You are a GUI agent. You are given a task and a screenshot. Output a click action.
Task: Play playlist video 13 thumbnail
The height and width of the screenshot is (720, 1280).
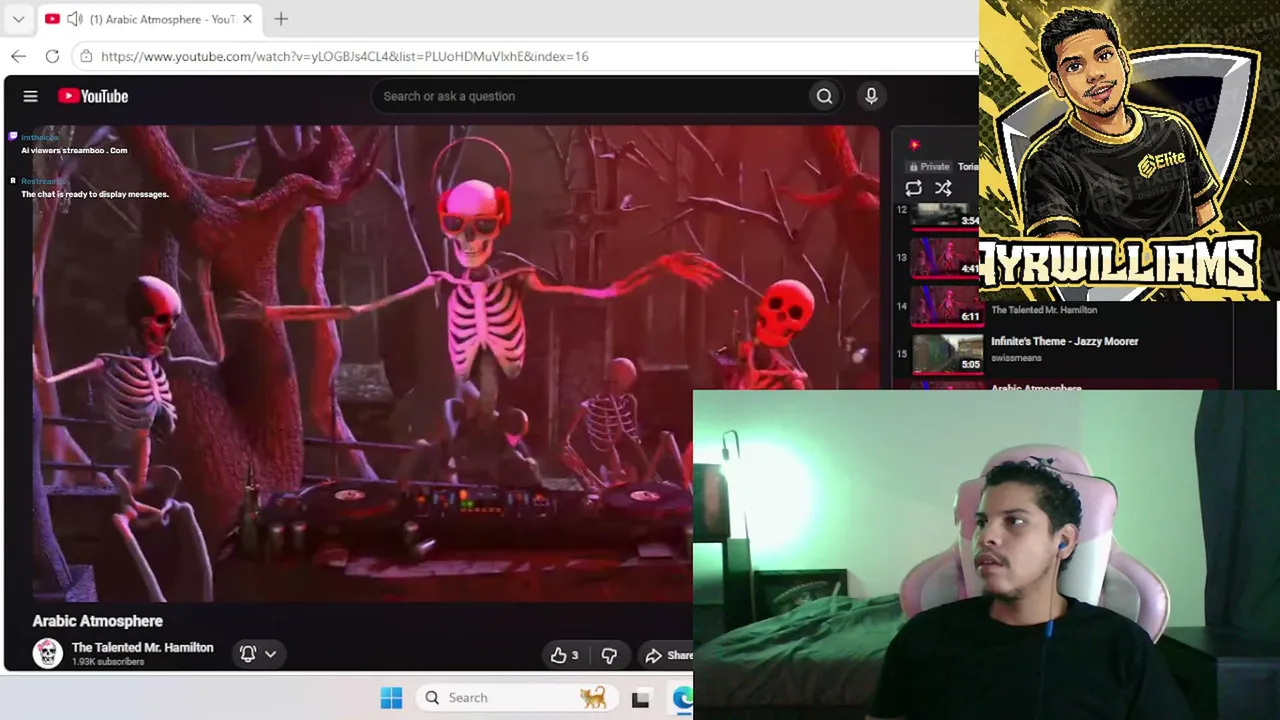click(946, 257)
